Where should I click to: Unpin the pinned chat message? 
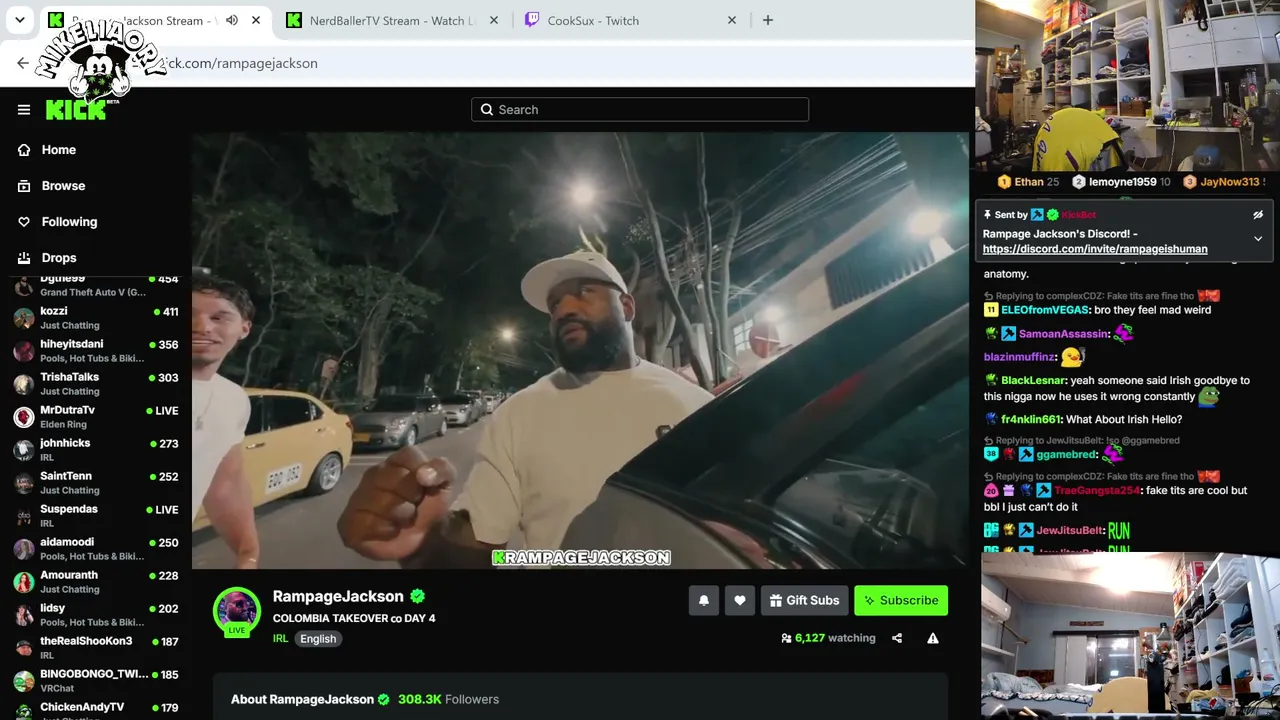(x=1258, y=215)
